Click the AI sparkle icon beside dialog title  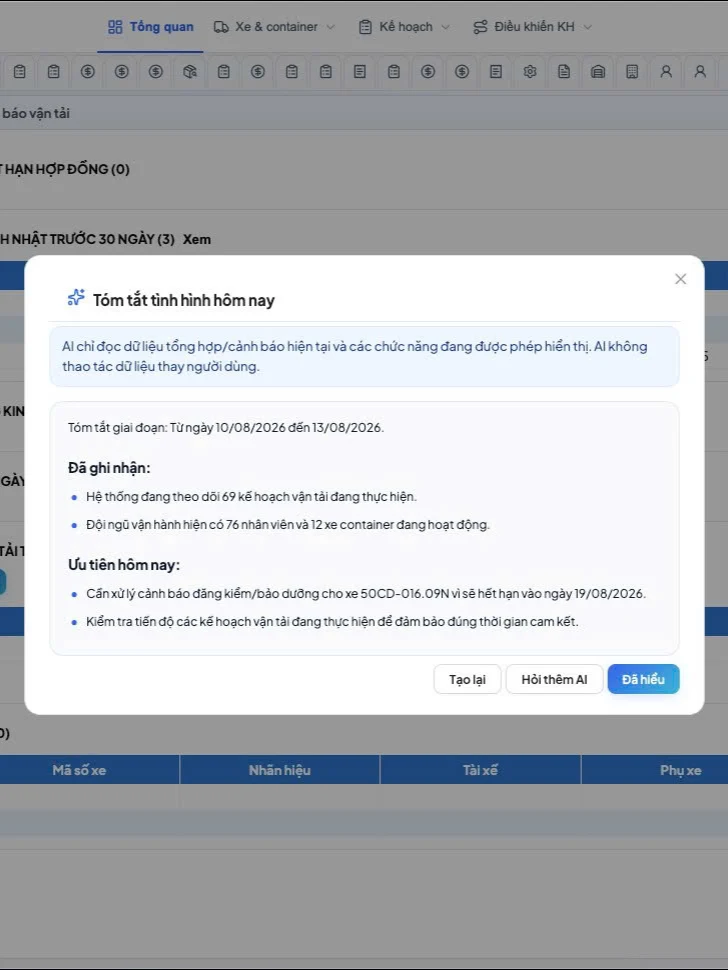tap(76, 298)
